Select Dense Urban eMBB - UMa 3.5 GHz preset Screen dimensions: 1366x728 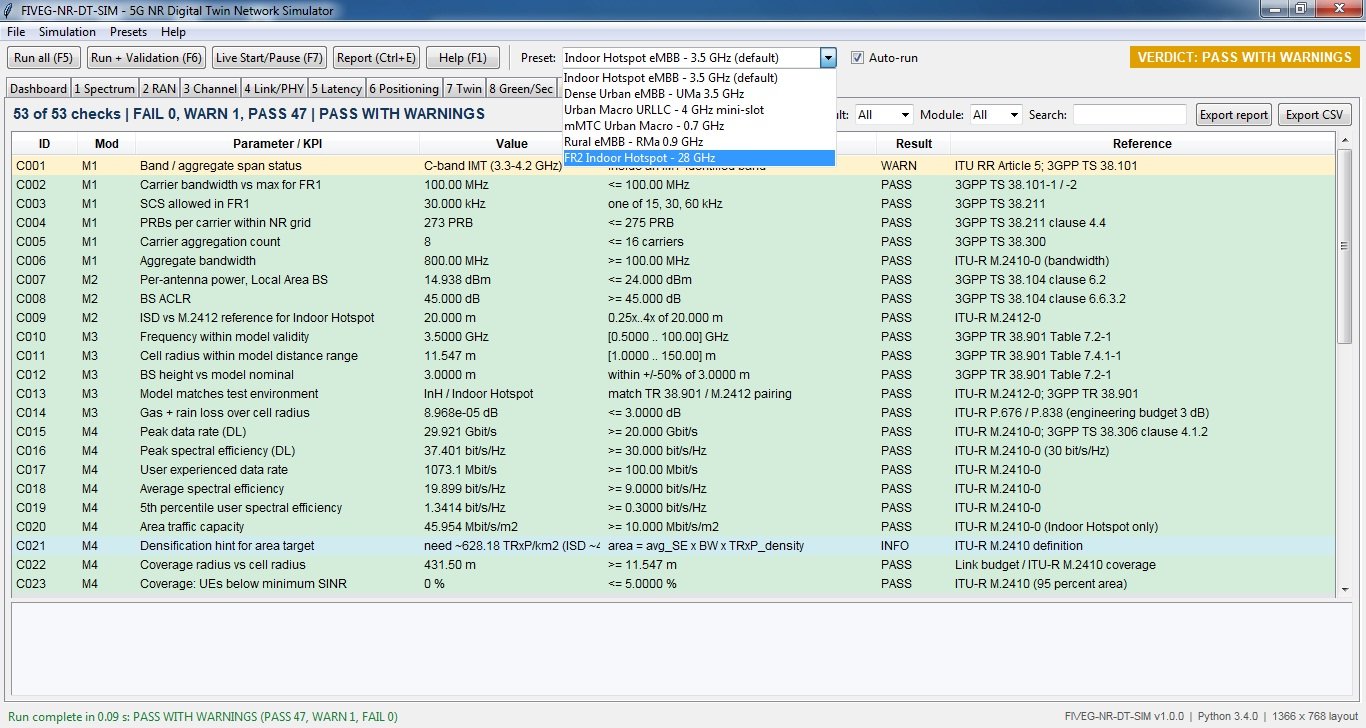tap(699, 94)
